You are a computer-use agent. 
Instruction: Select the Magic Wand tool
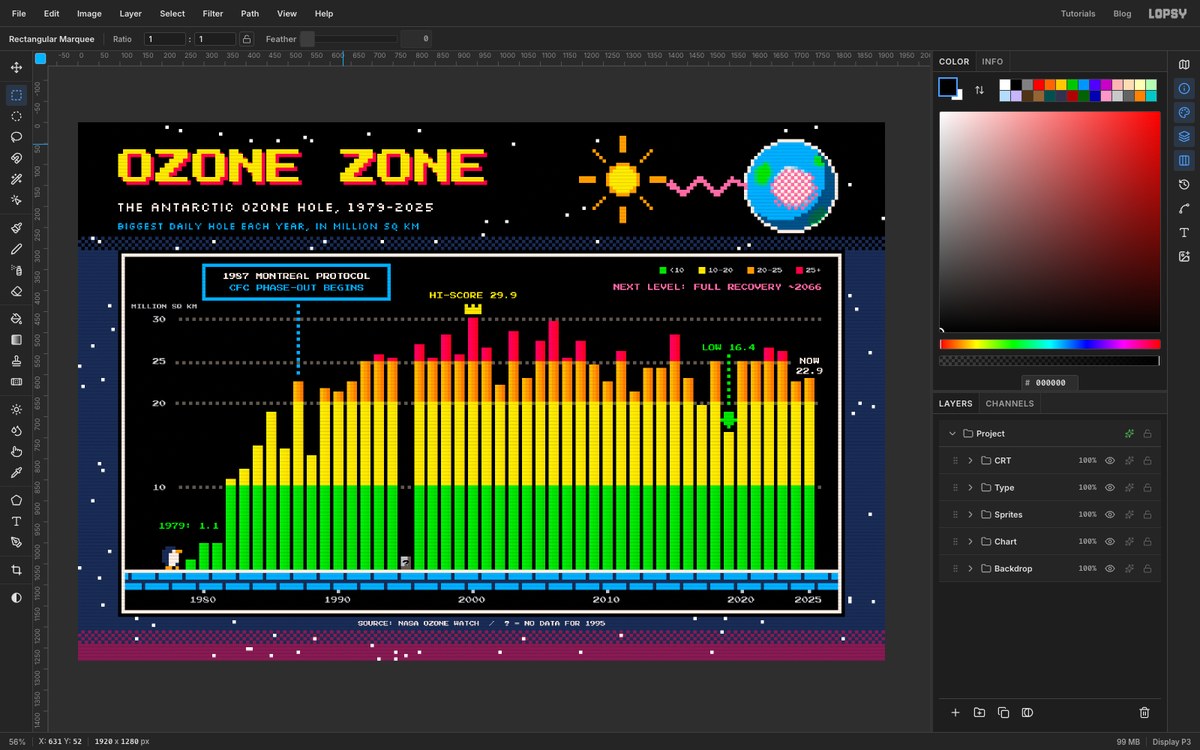click(16, 179)
